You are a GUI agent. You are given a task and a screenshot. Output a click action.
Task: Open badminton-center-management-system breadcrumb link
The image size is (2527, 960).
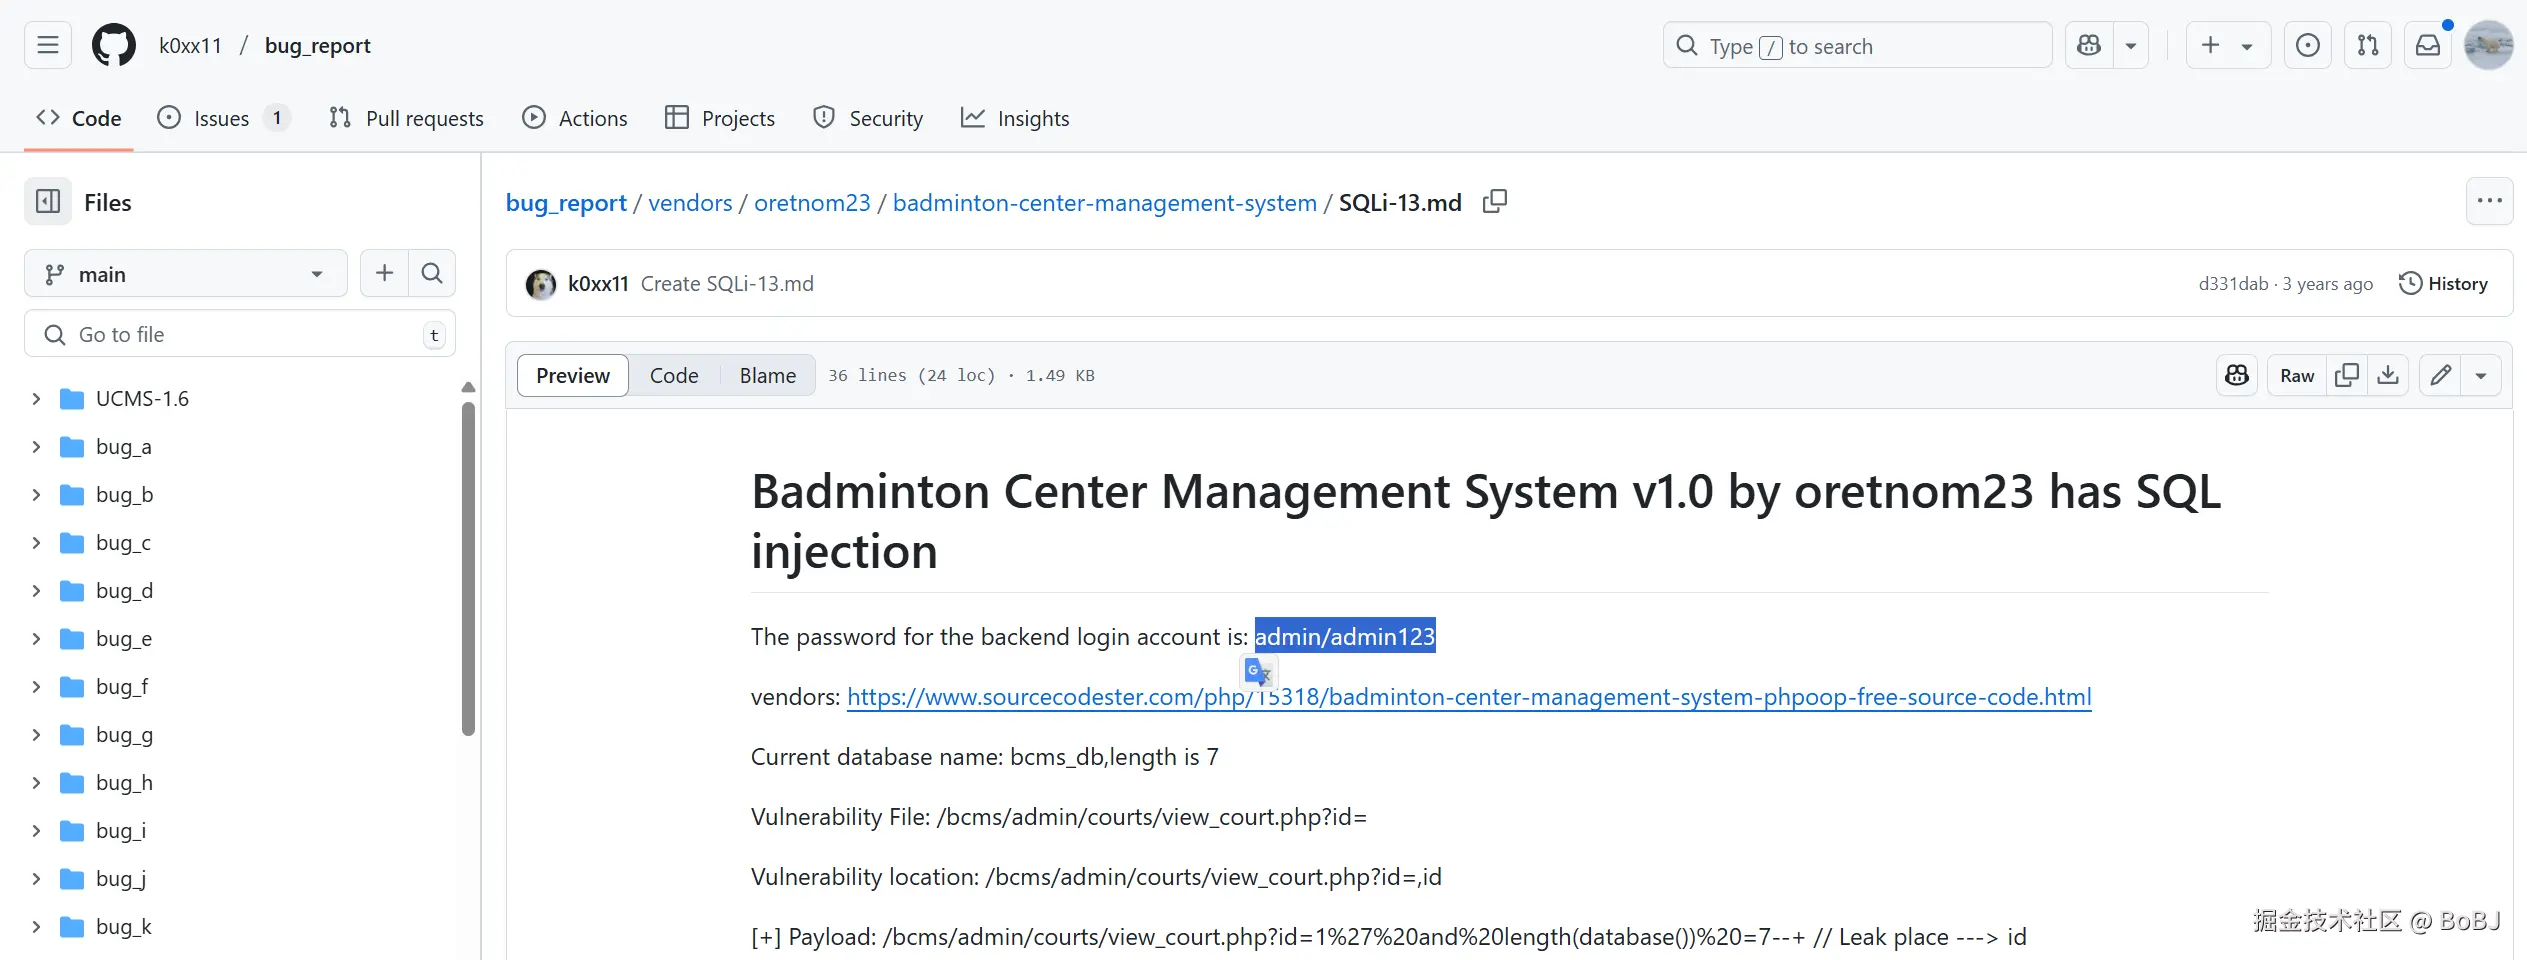coord(1105,202)
